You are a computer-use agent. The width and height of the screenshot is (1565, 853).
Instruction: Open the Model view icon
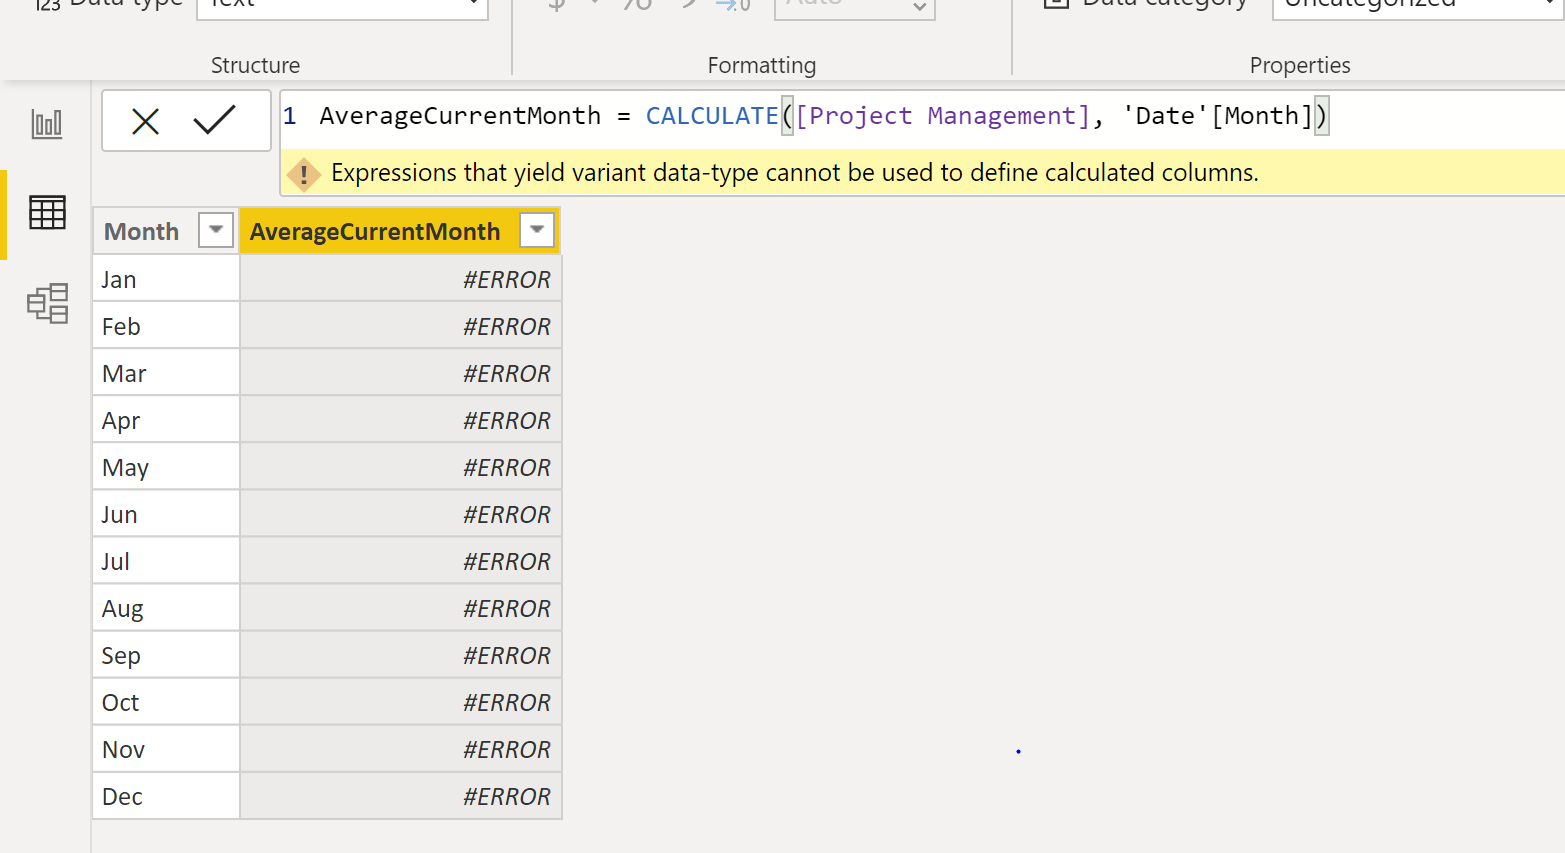point(47,303)
